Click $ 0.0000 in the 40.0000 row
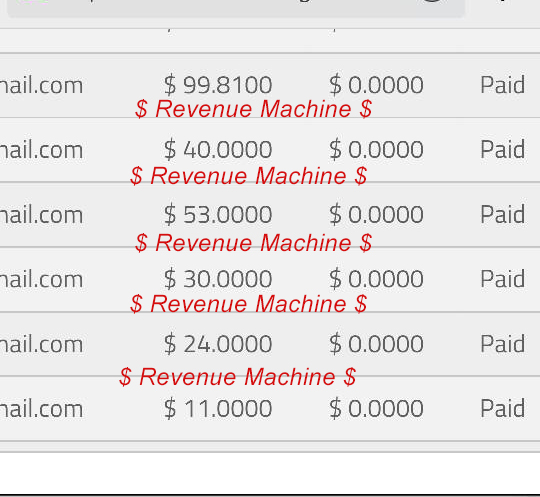Viewport: 540px width, 497px height. 376,149
